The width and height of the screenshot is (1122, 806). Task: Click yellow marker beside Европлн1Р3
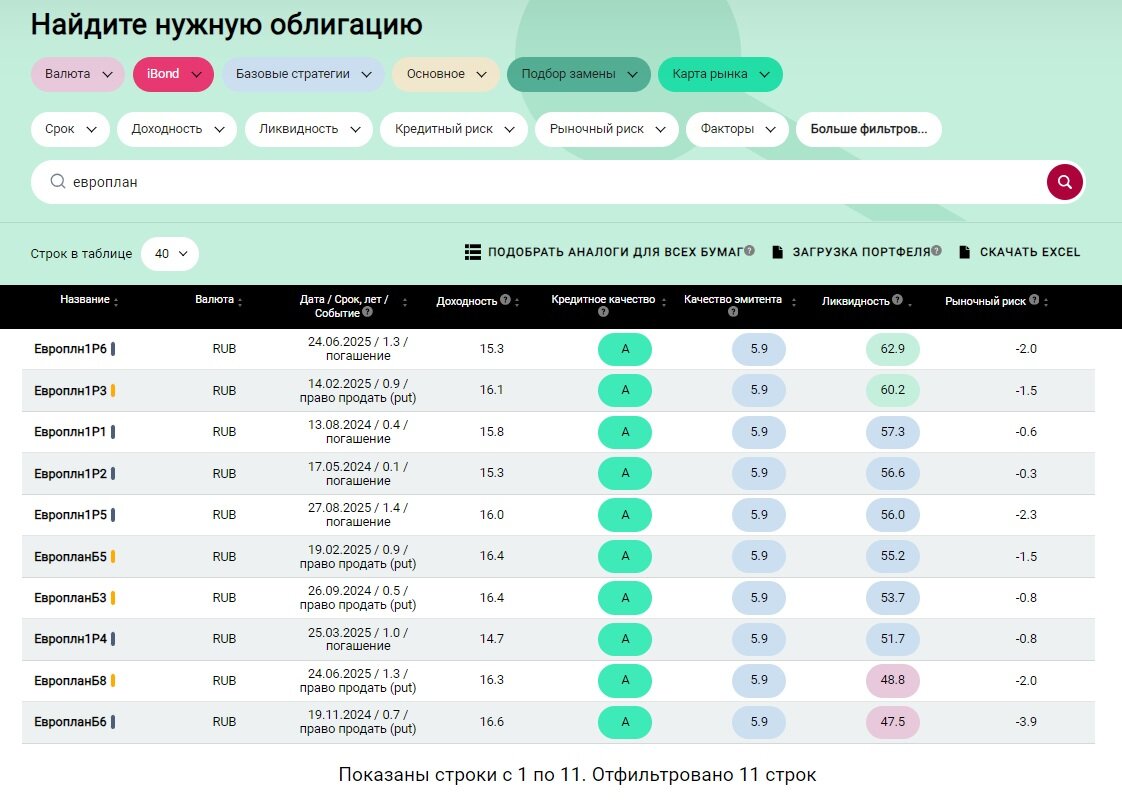(x=113, y=391)
